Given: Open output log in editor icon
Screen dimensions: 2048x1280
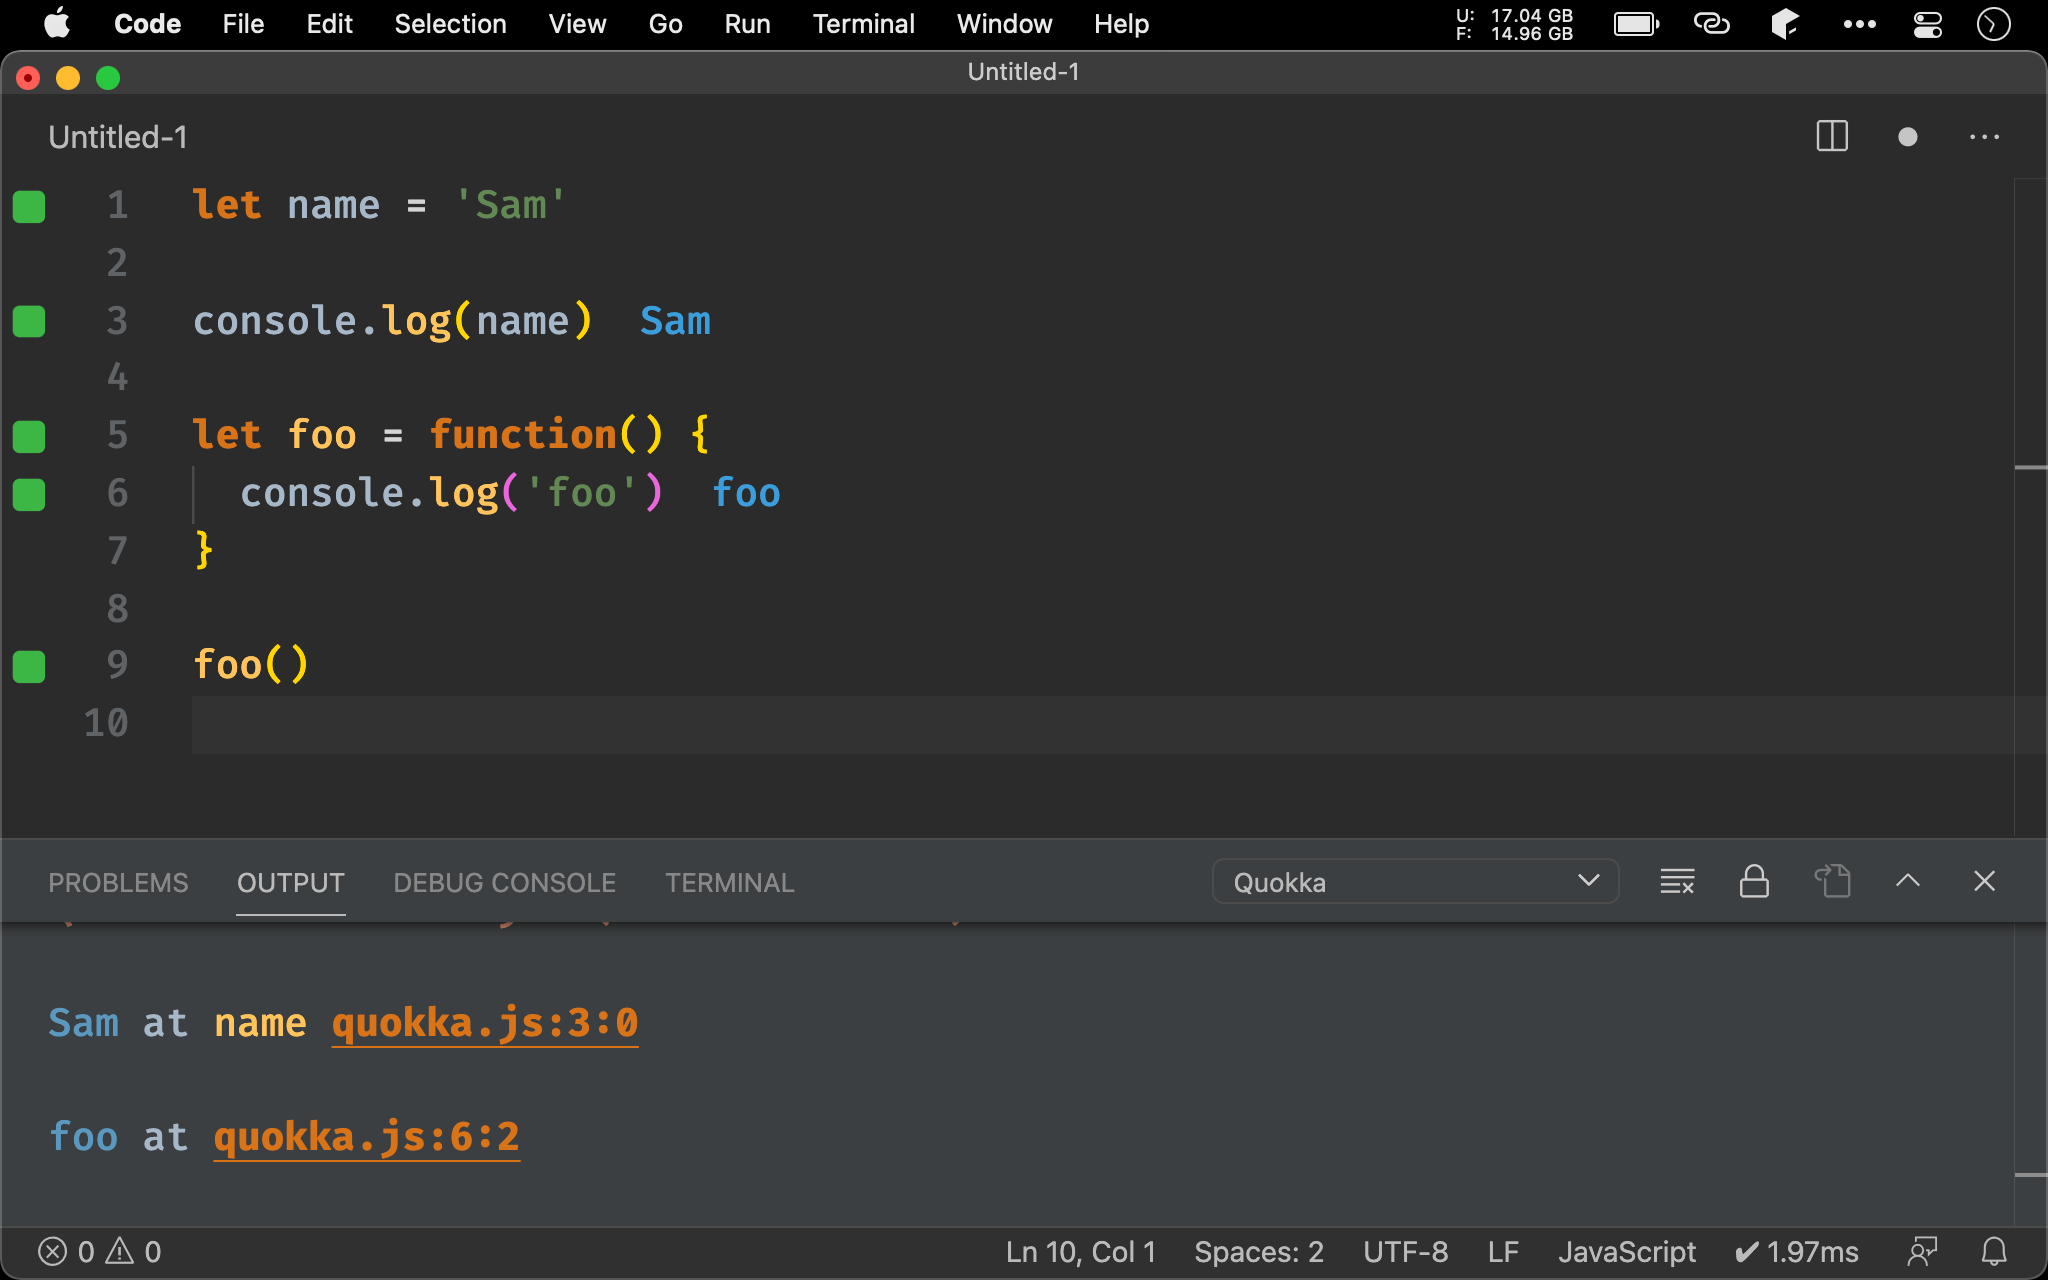Looking at the screenshot, I should coord(1832,881).
